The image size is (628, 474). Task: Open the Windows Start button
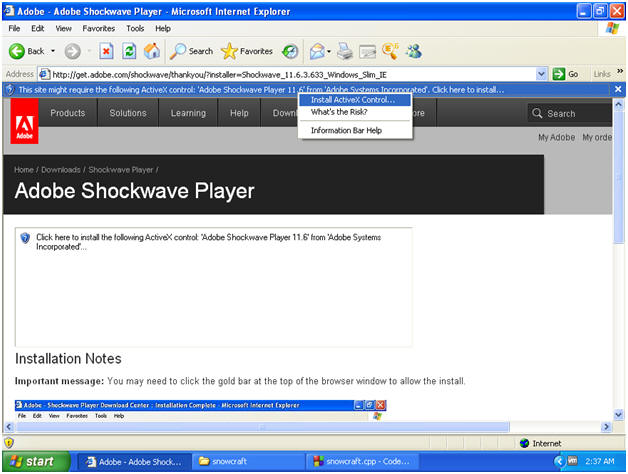(36, 462)
